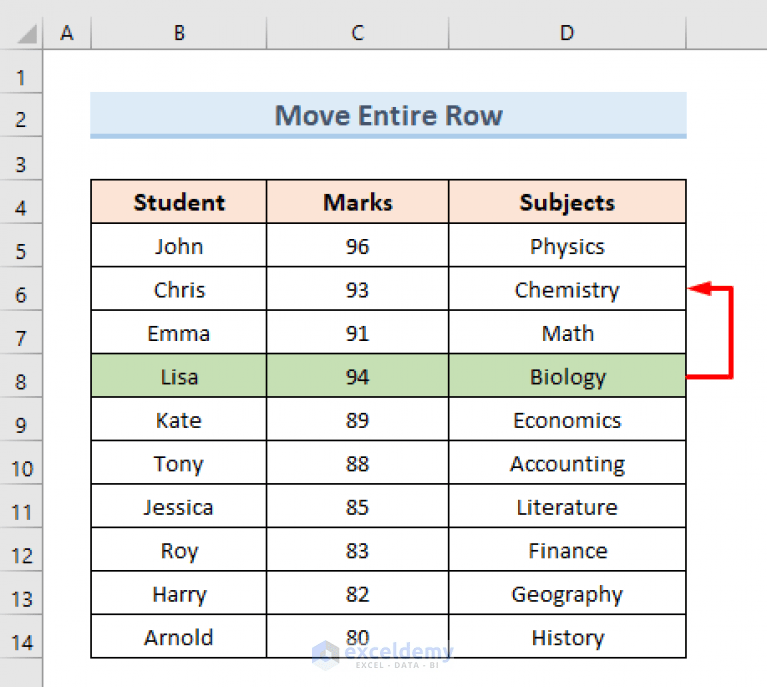
Task: Select the Economics cell
Action: coord(567,419)
